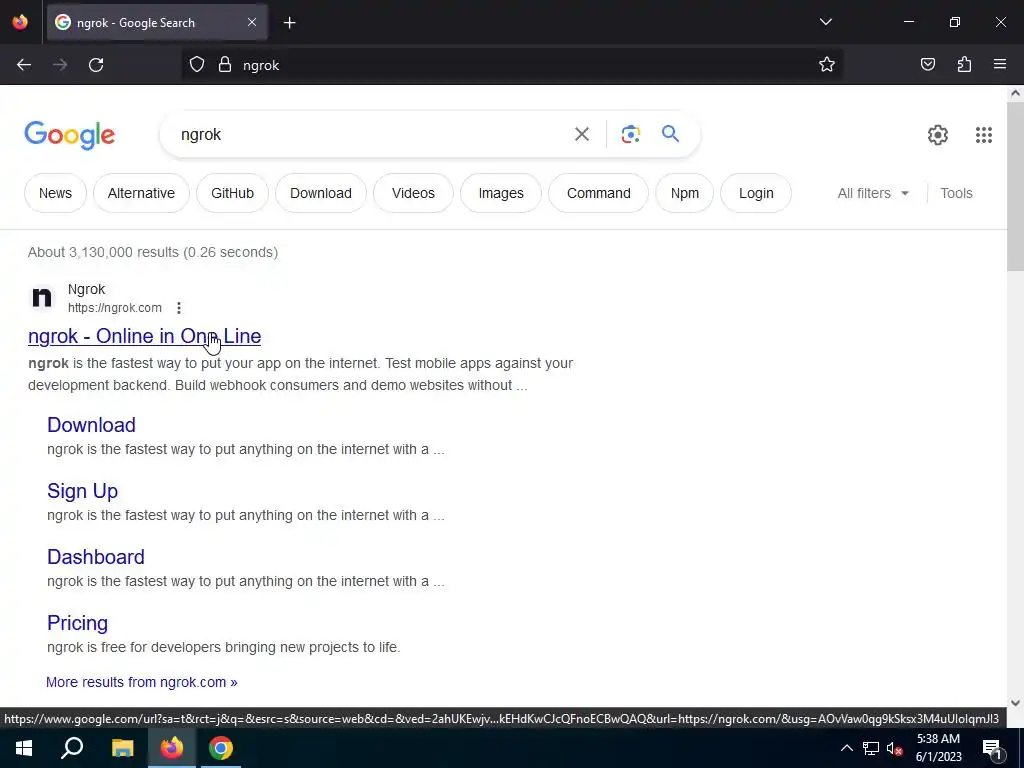Clear the search box with the X
The height and width of the screenshot is (768, 1024).
[581, 135]
